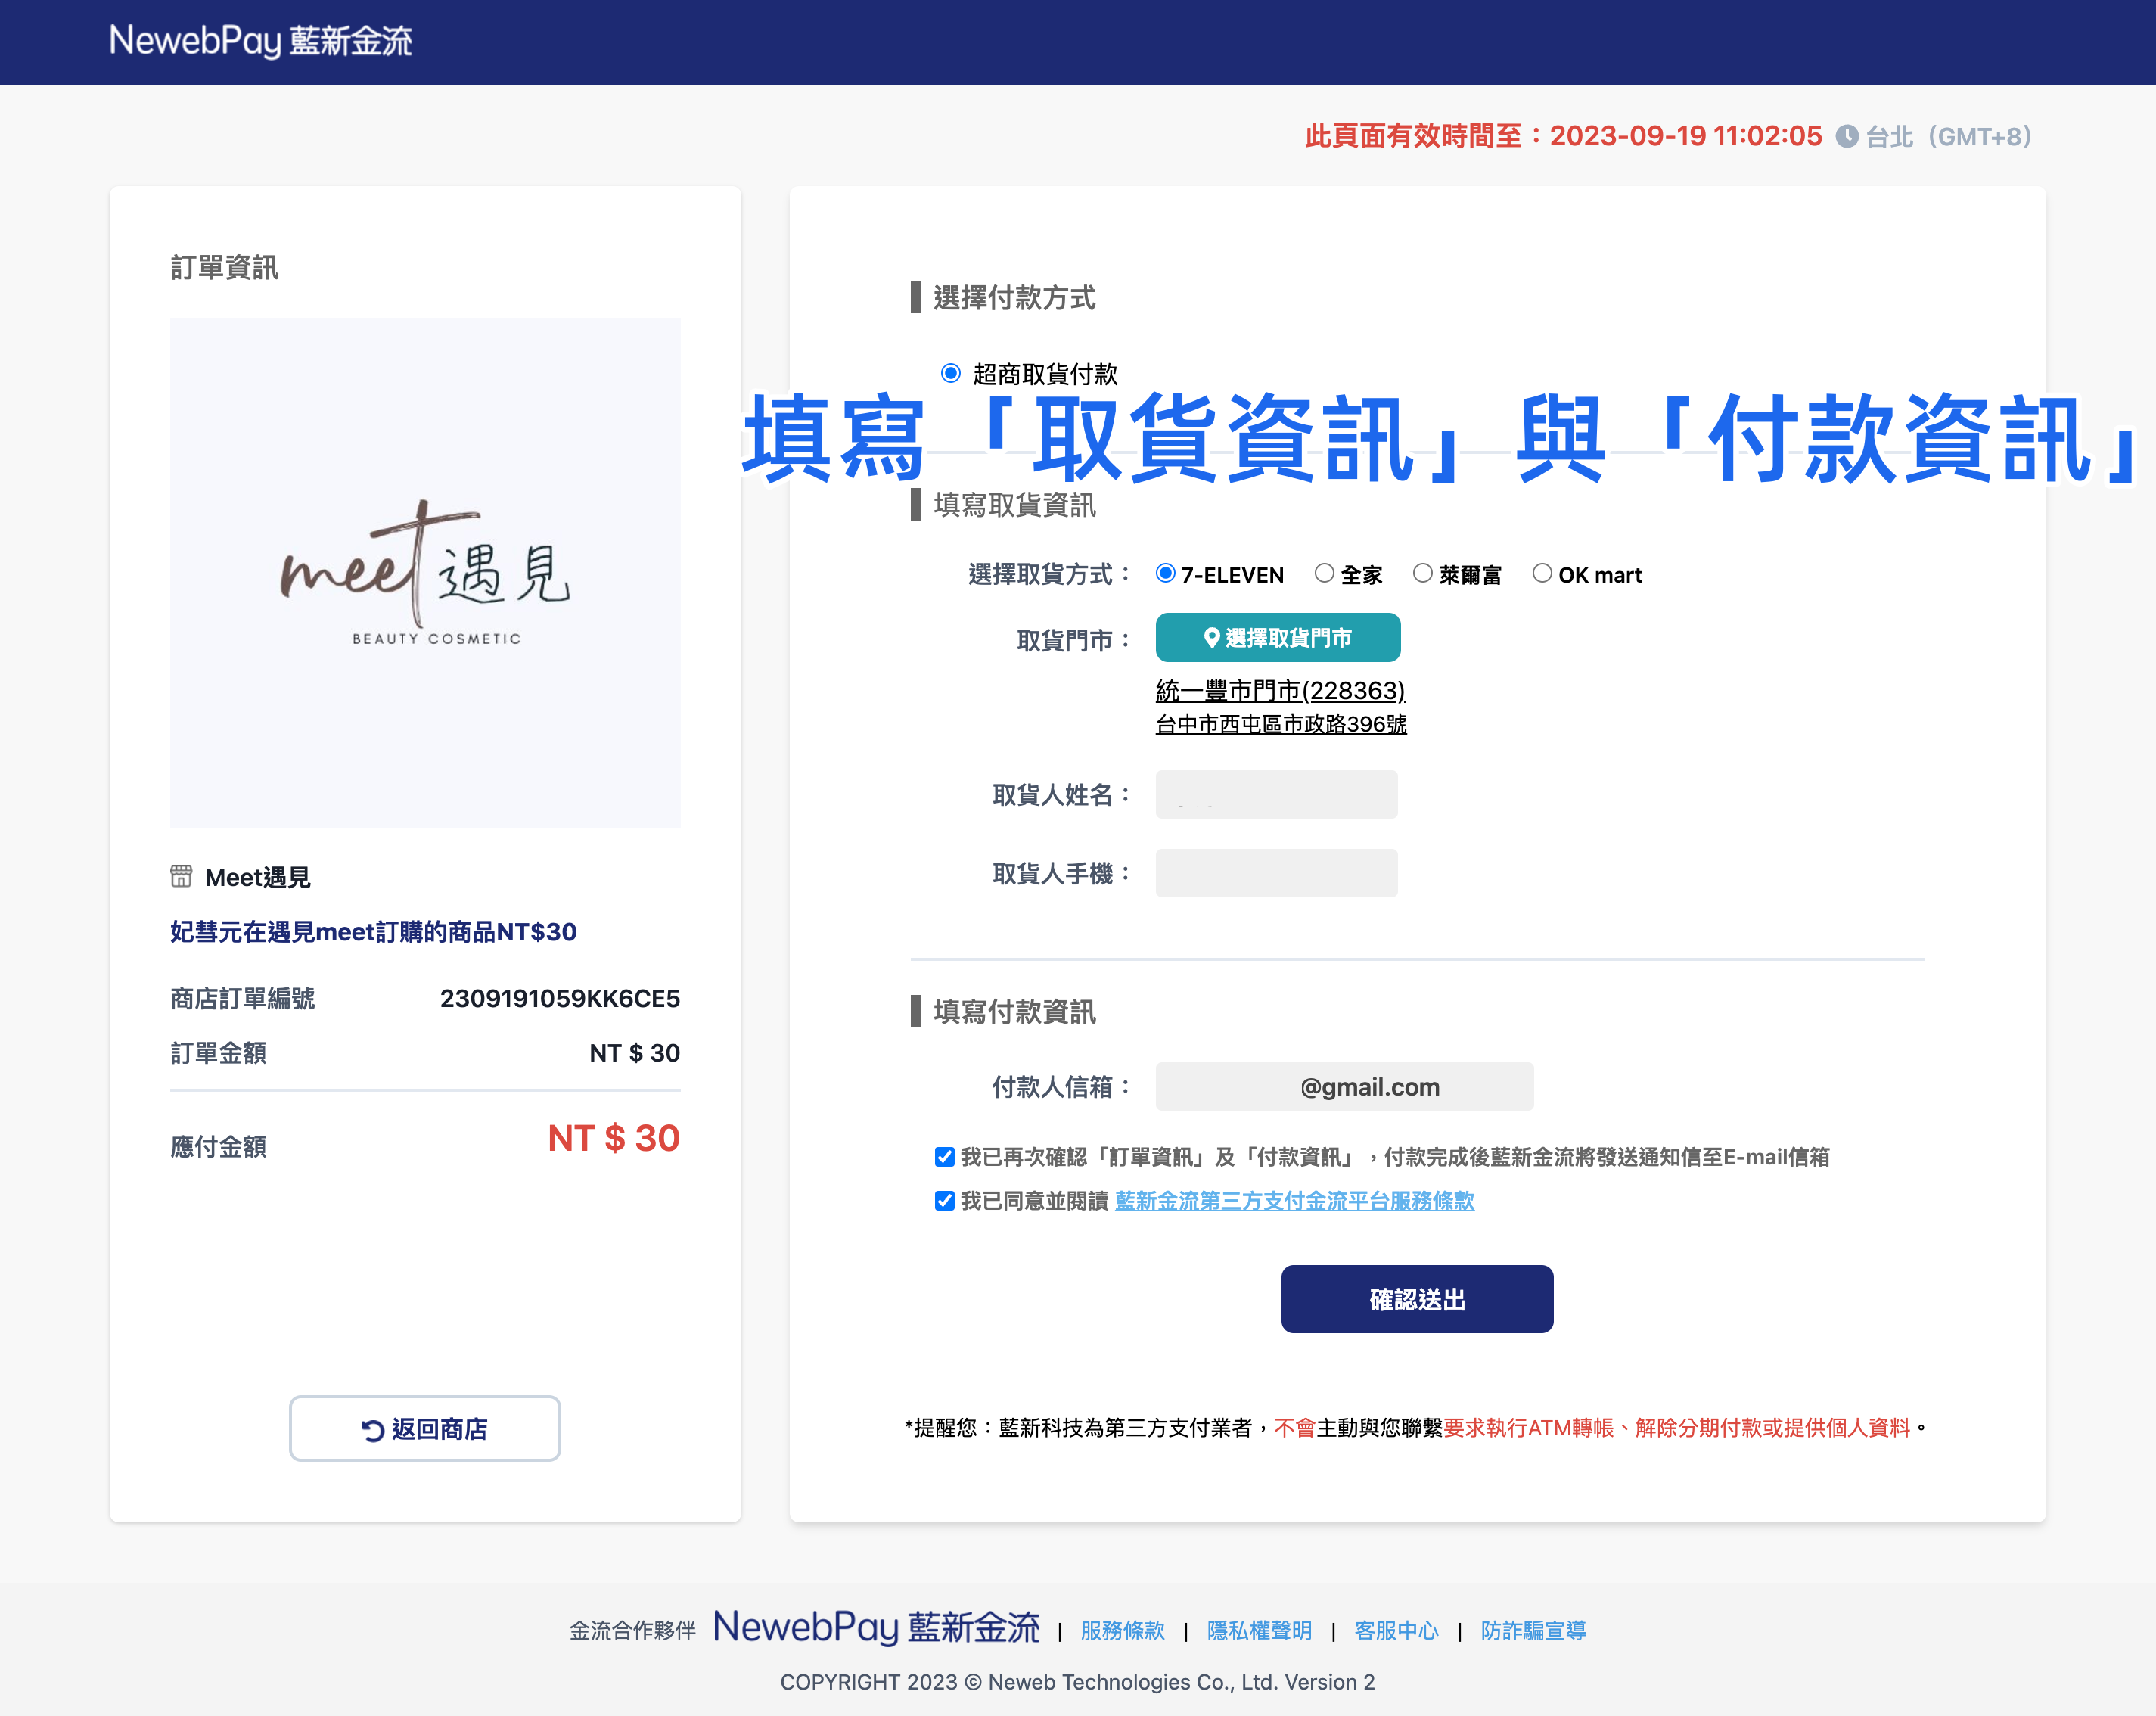The image size is (2156, 1716).
Task: Click the 填寫付款資訊 section heading
Action: point(1014,1012)
